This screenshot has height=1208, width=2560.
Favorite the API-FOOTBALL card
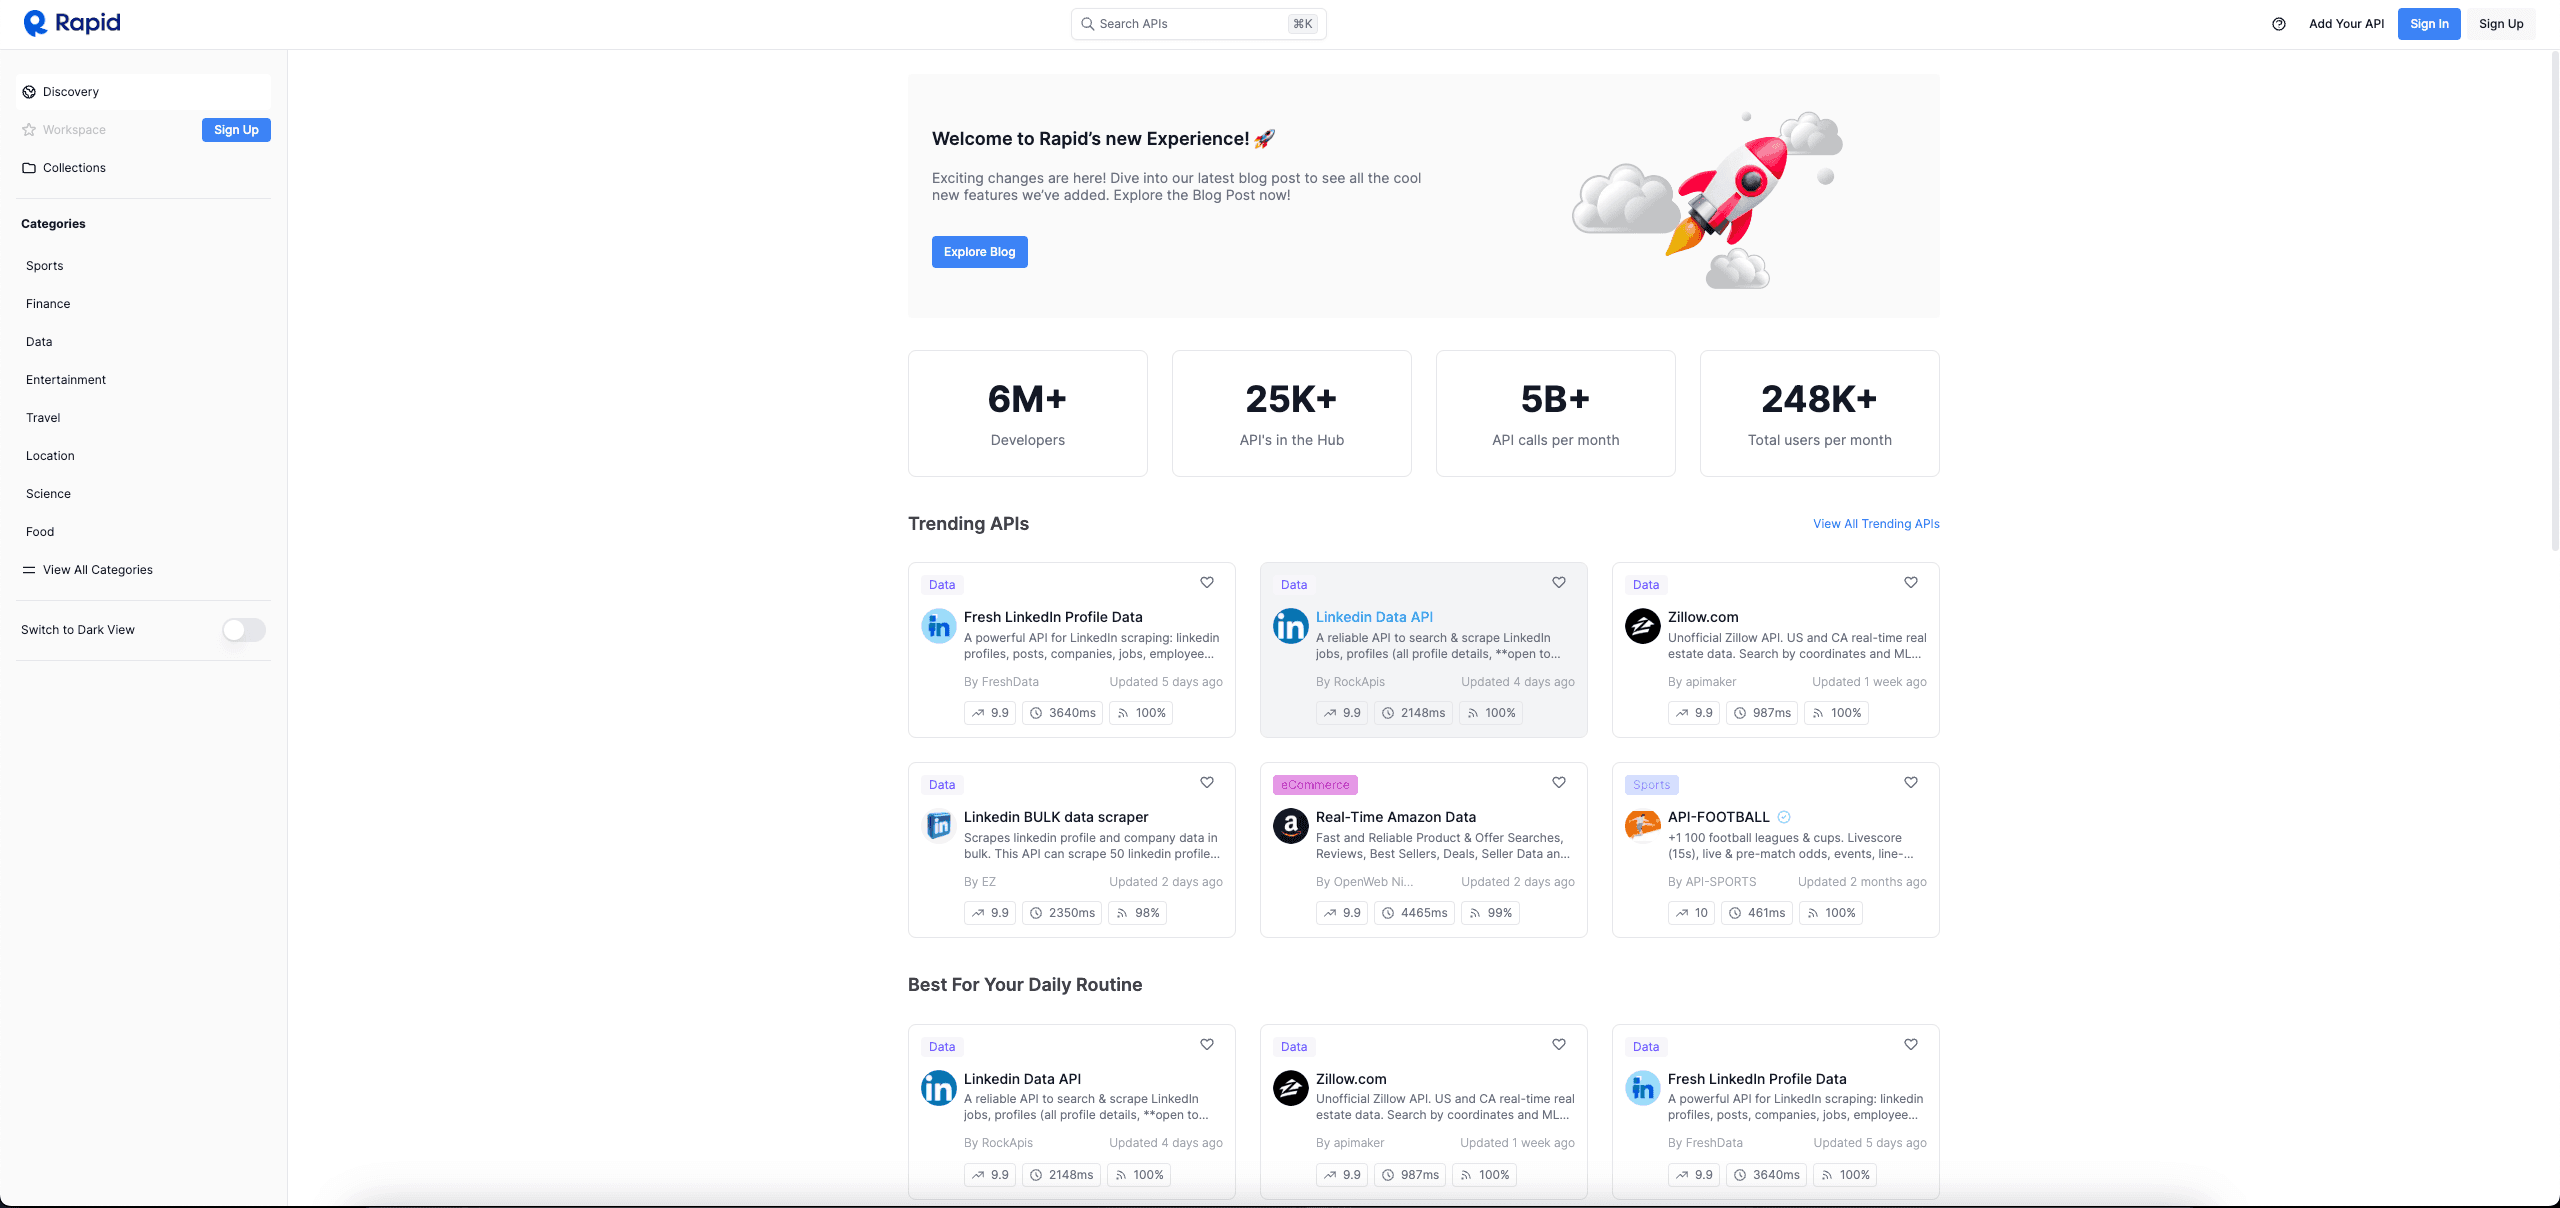[1911, 783]
